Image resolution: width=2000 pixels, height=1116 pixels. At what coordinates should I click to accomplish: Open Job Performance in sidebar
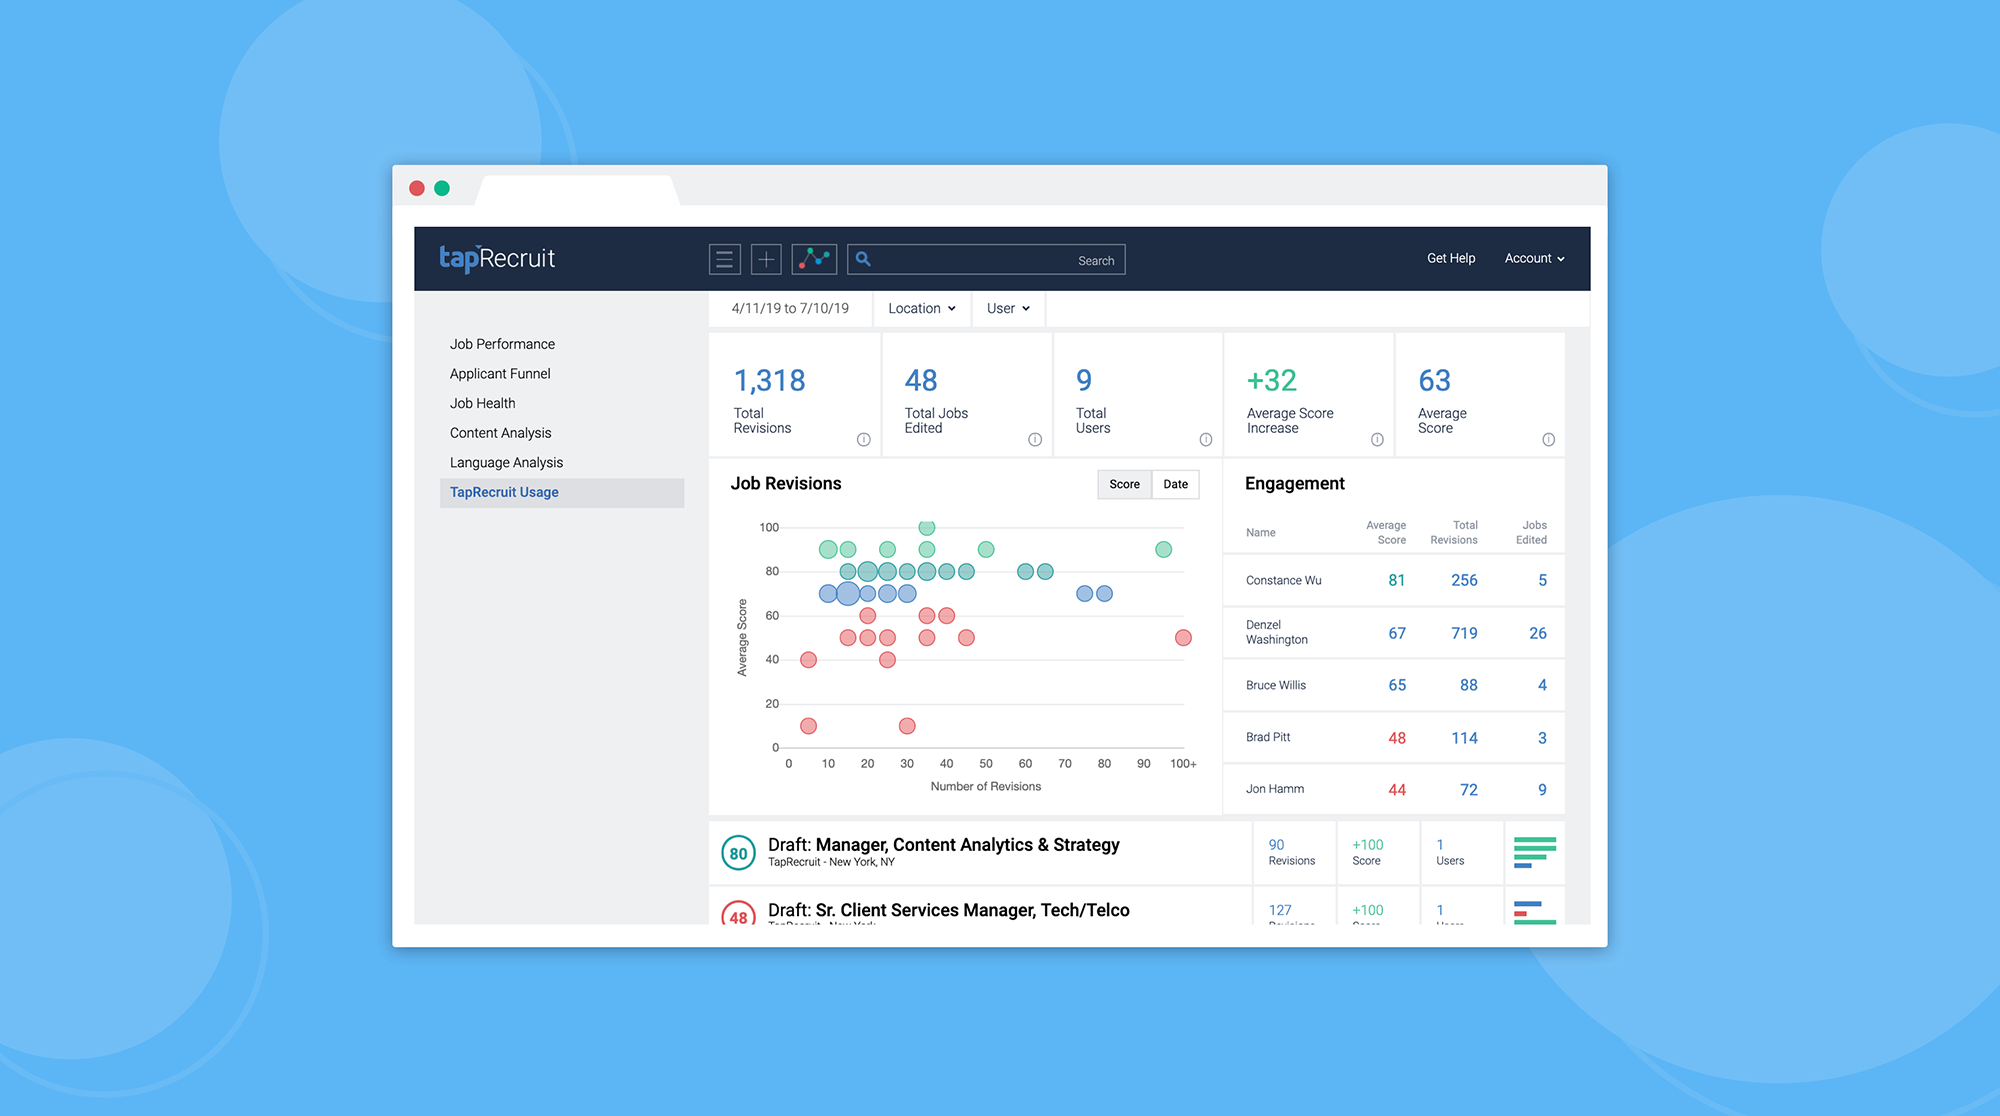pos(502,344)
